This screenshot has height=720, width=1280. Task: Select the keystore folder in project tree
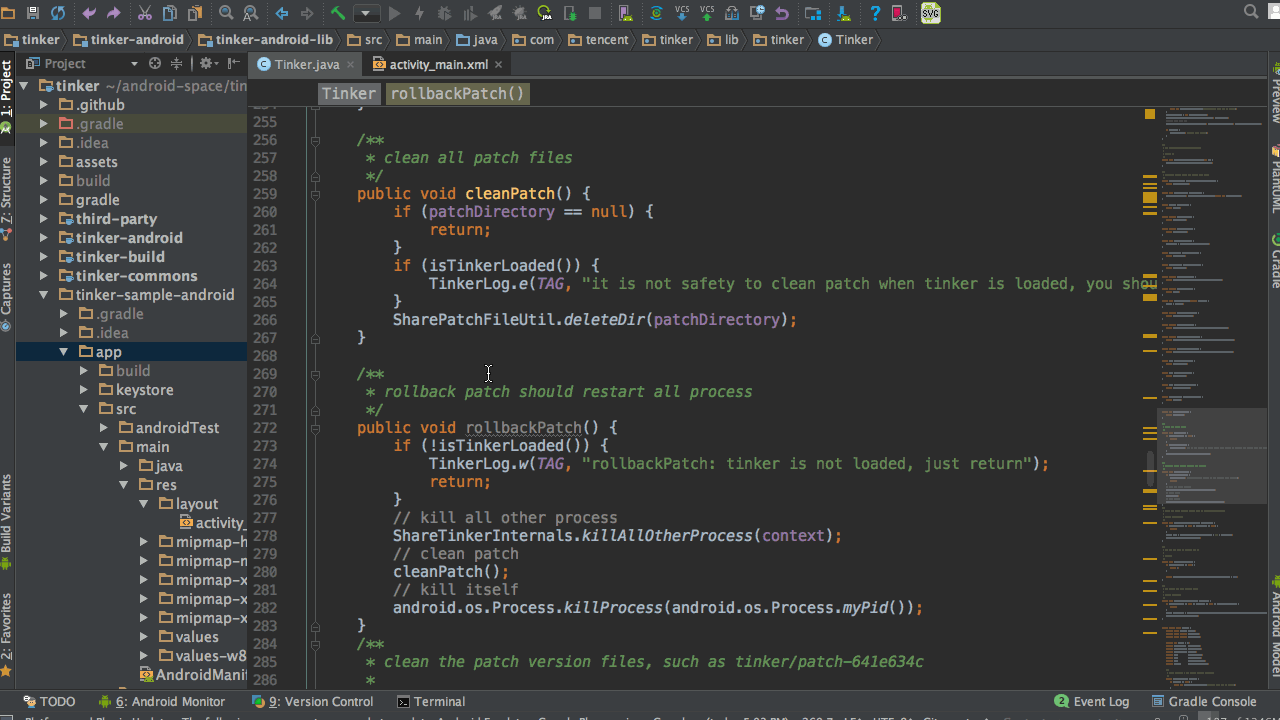(144, 390)
